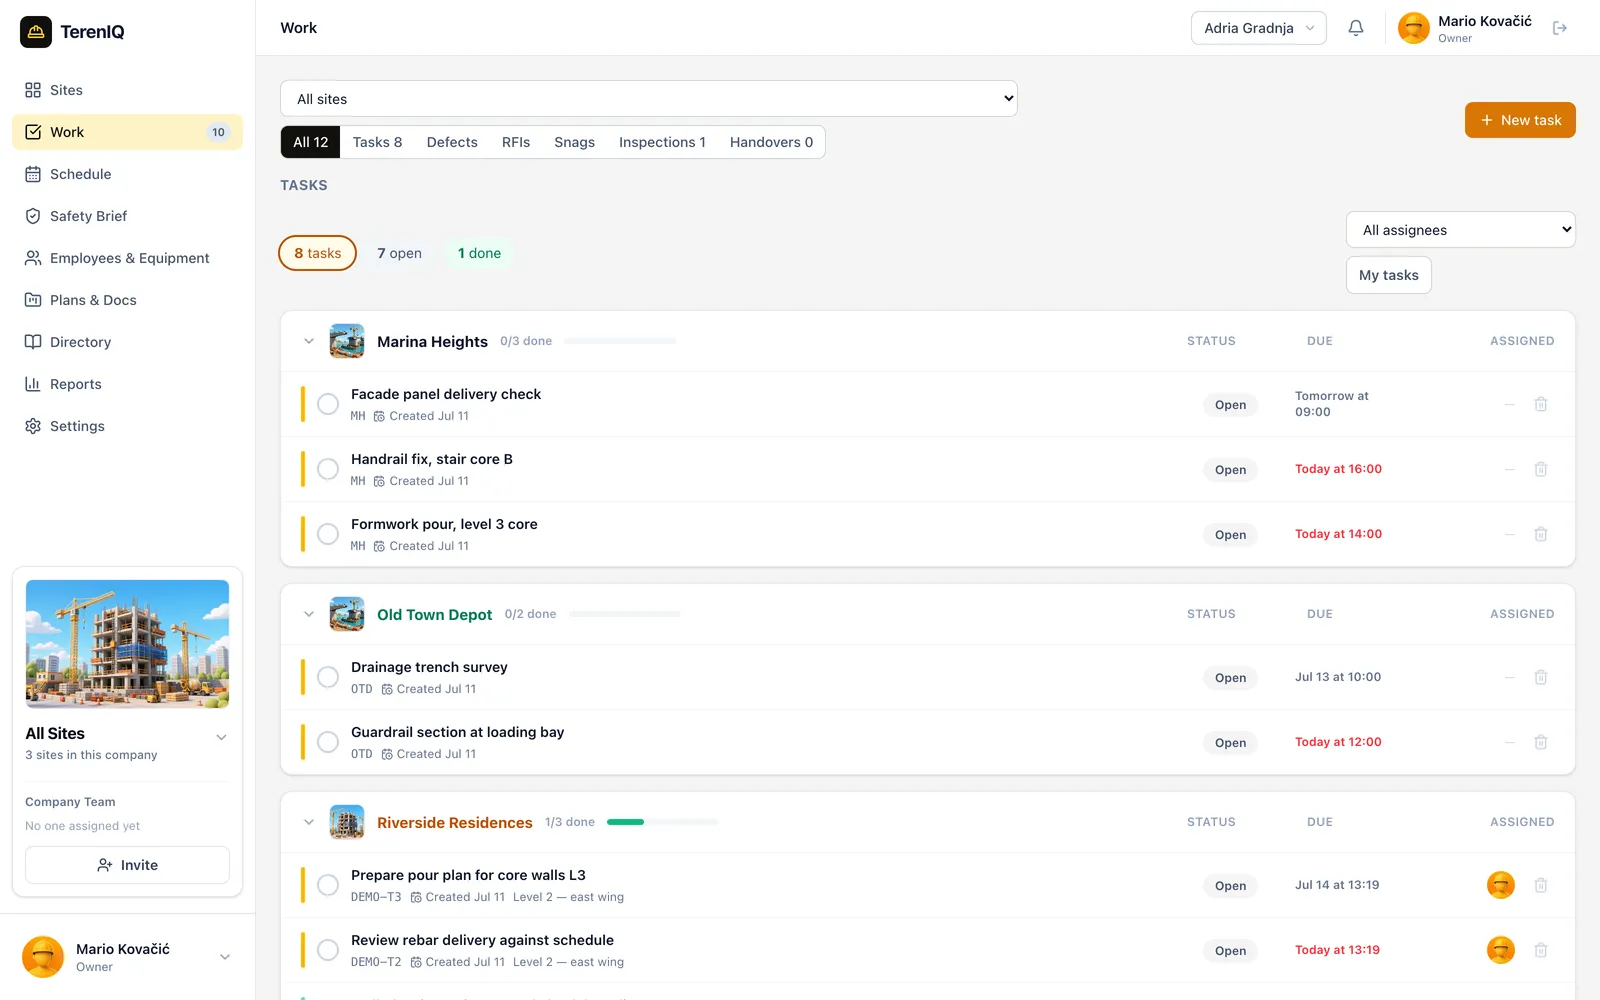The width and height of the screenshot is (1600, 1000).
Task: Delete Facade panel delivery check task
Action: [x=1541, y=404]
